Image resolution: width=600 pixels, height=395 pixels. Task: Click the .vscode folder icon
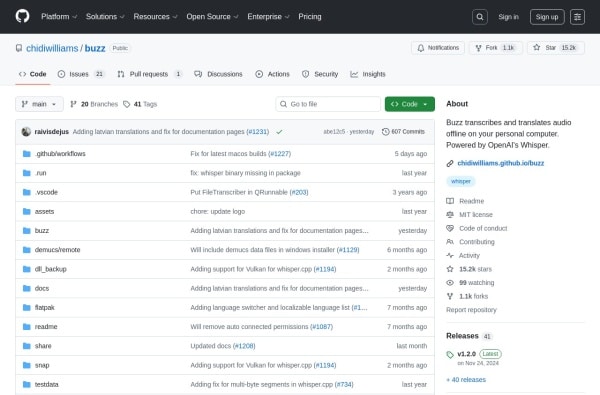point(26,192)
